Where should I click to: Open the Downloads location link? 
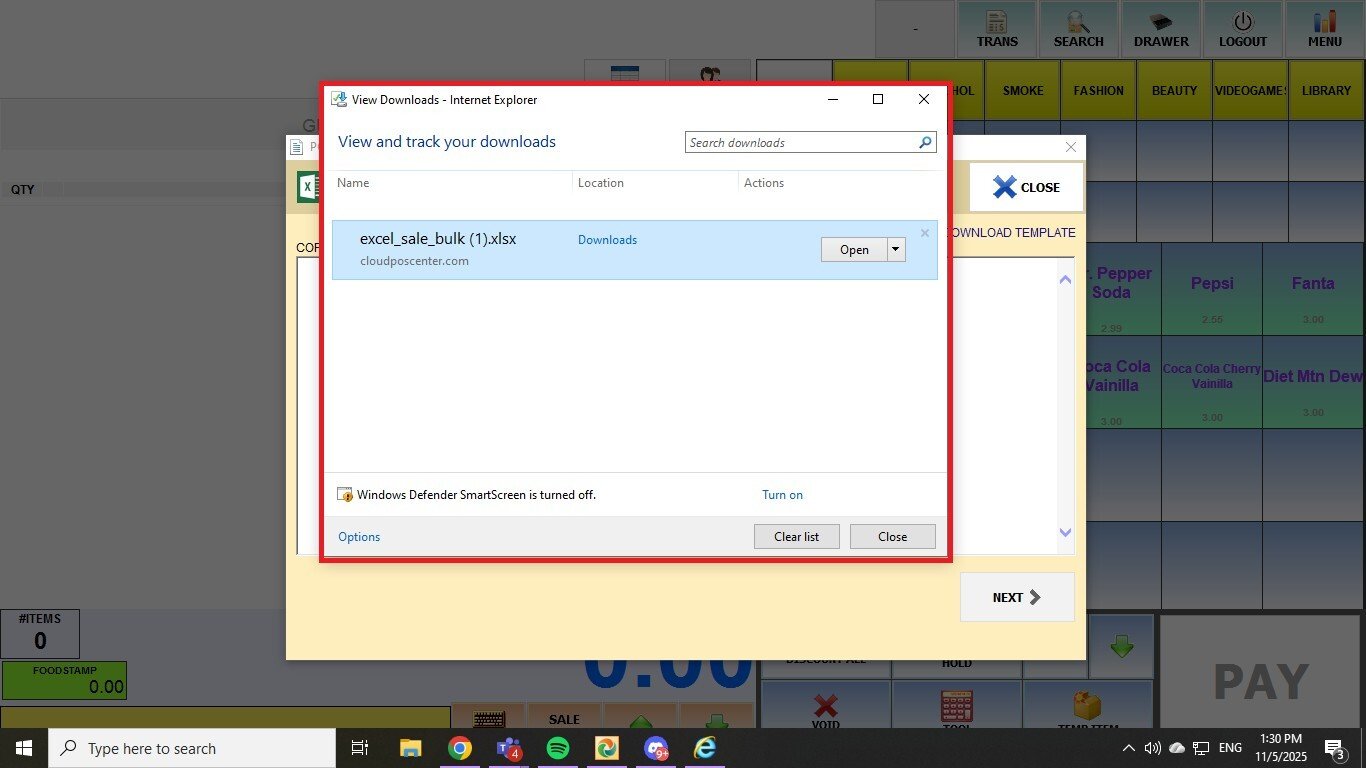607,240
